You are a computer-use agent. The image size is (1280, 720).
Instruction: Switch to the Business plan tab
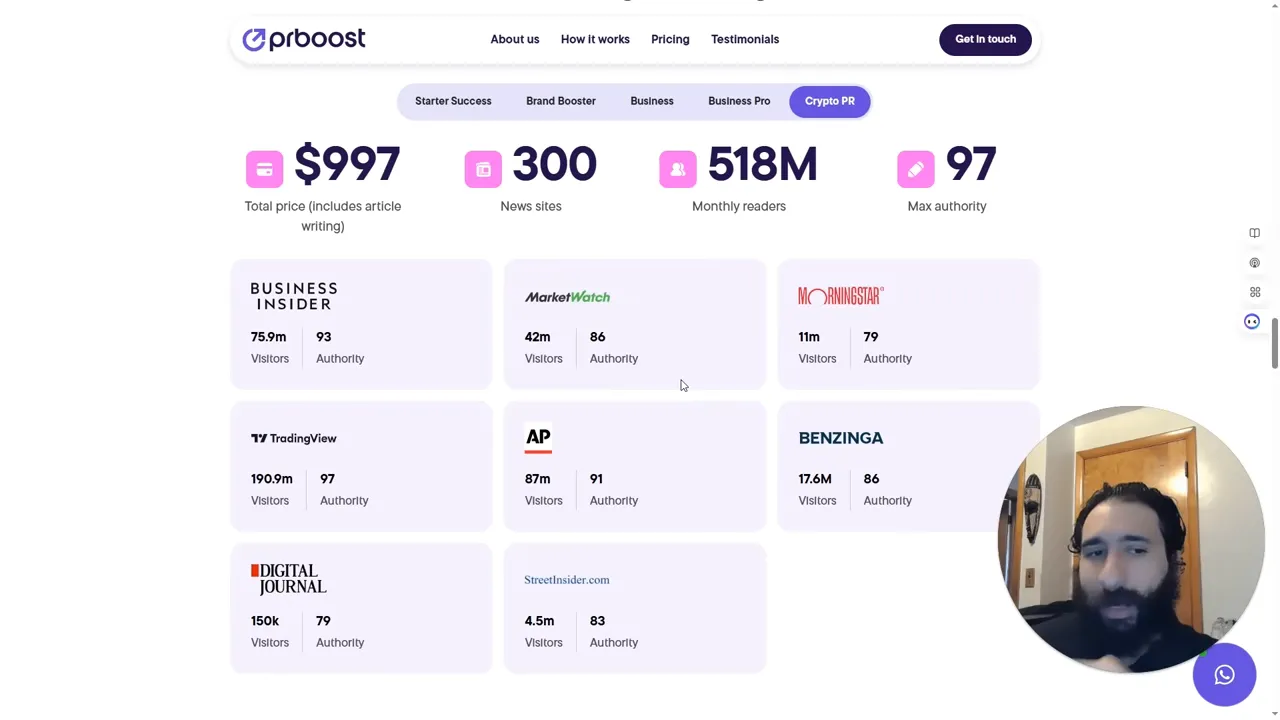pos(652,101)
